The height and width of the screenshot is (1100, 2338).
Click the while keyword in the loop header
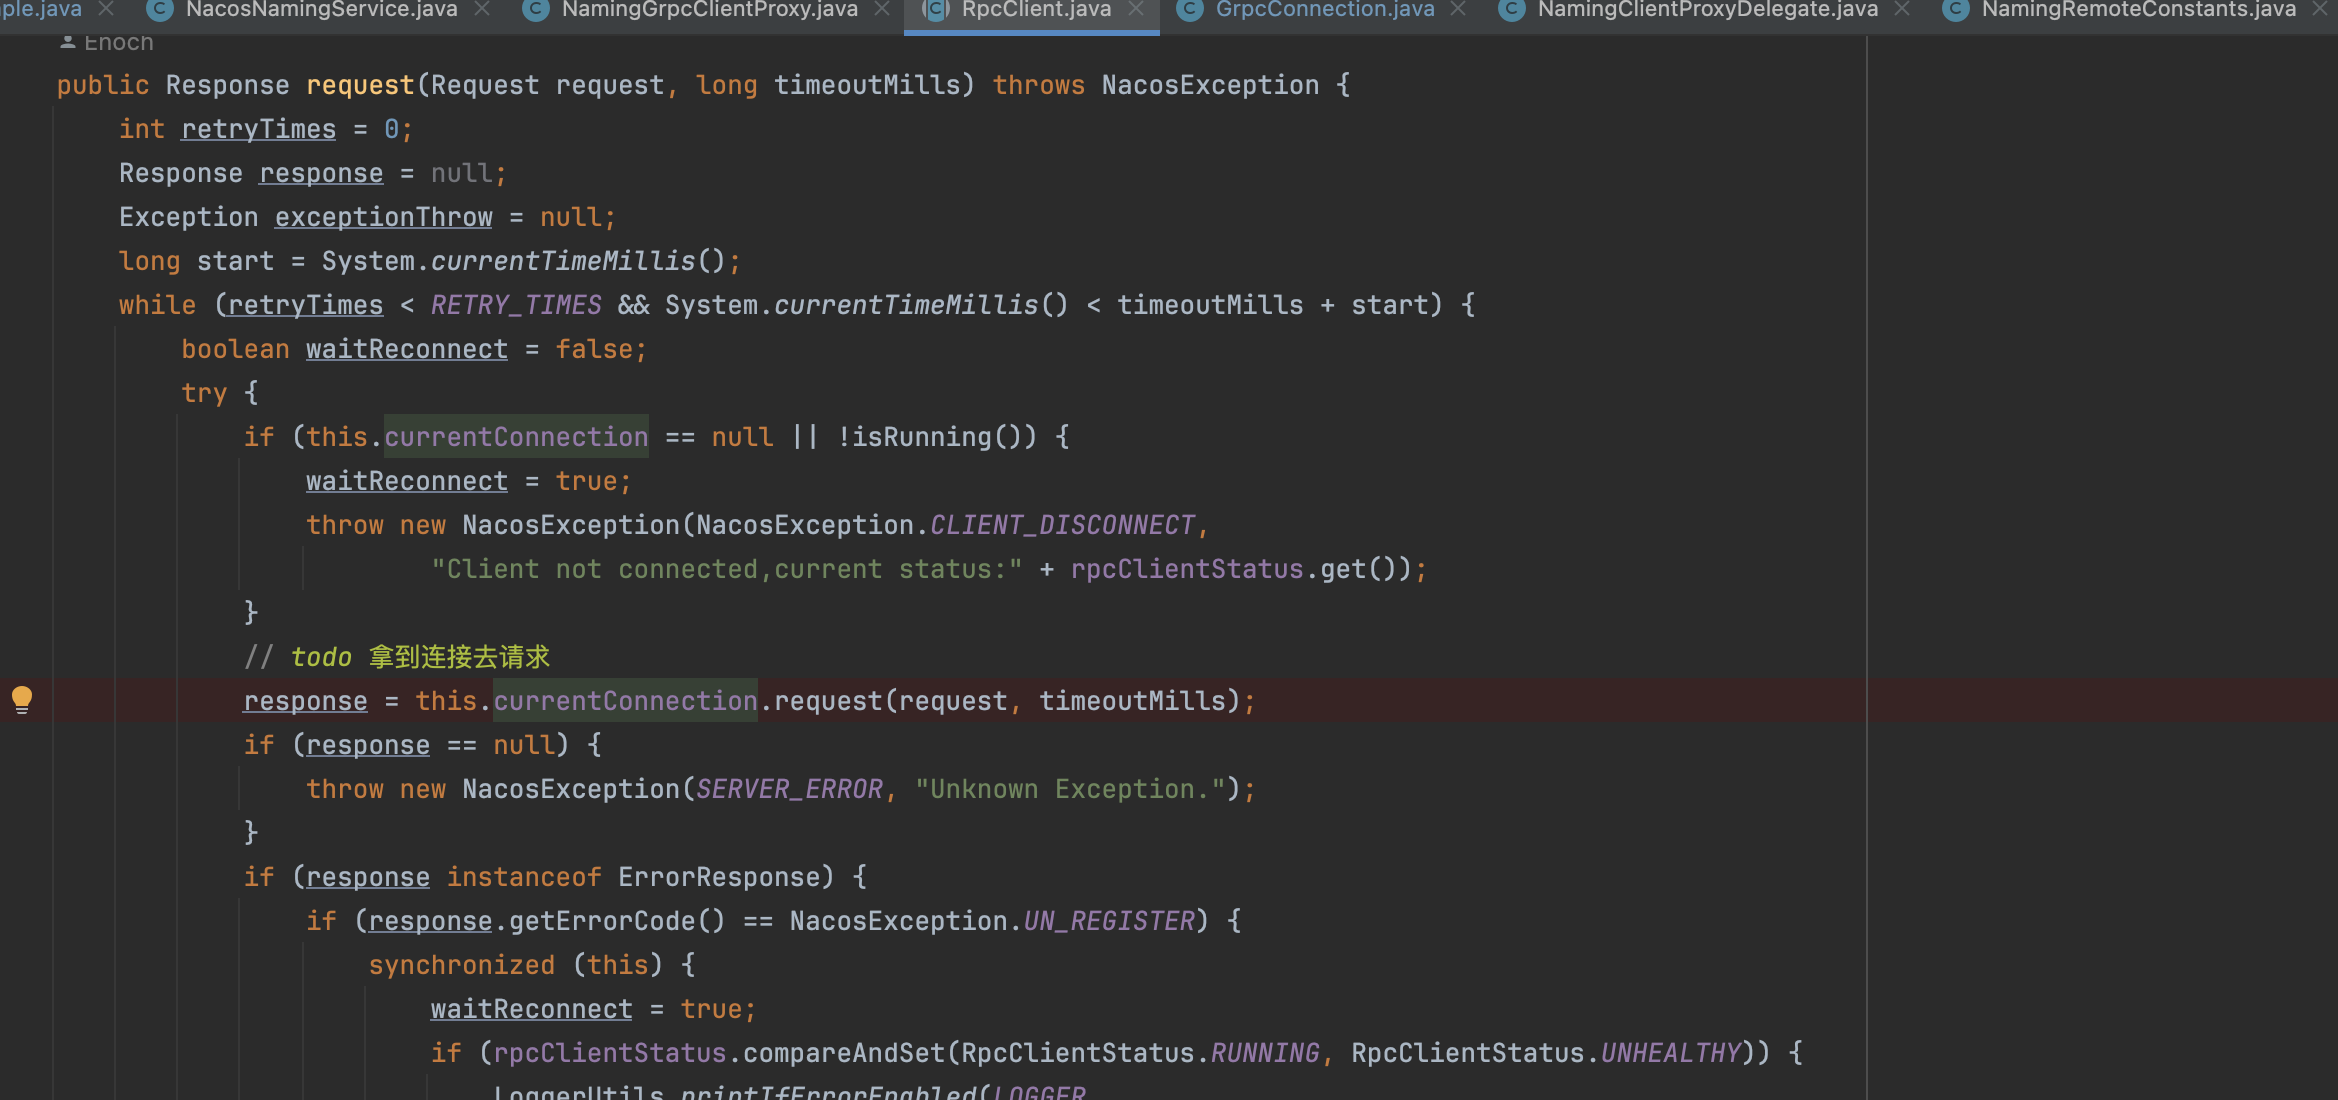(x=157, y=305)
